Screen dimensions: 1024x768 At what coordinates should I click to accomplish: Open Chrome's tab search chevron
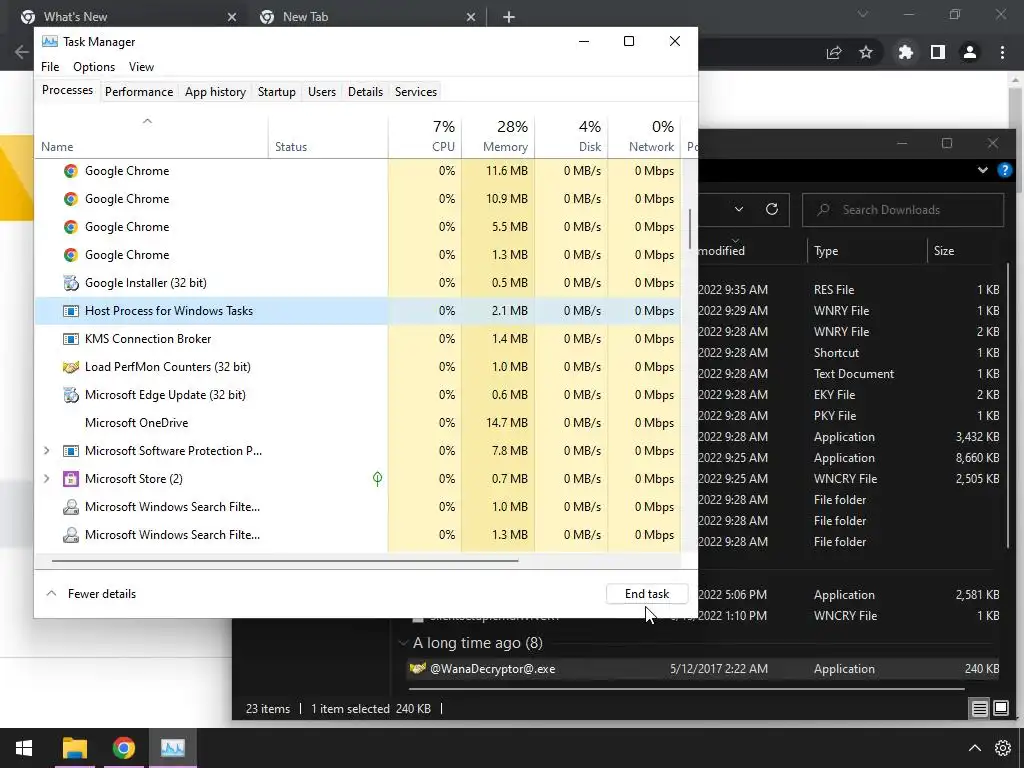(863, 14)
